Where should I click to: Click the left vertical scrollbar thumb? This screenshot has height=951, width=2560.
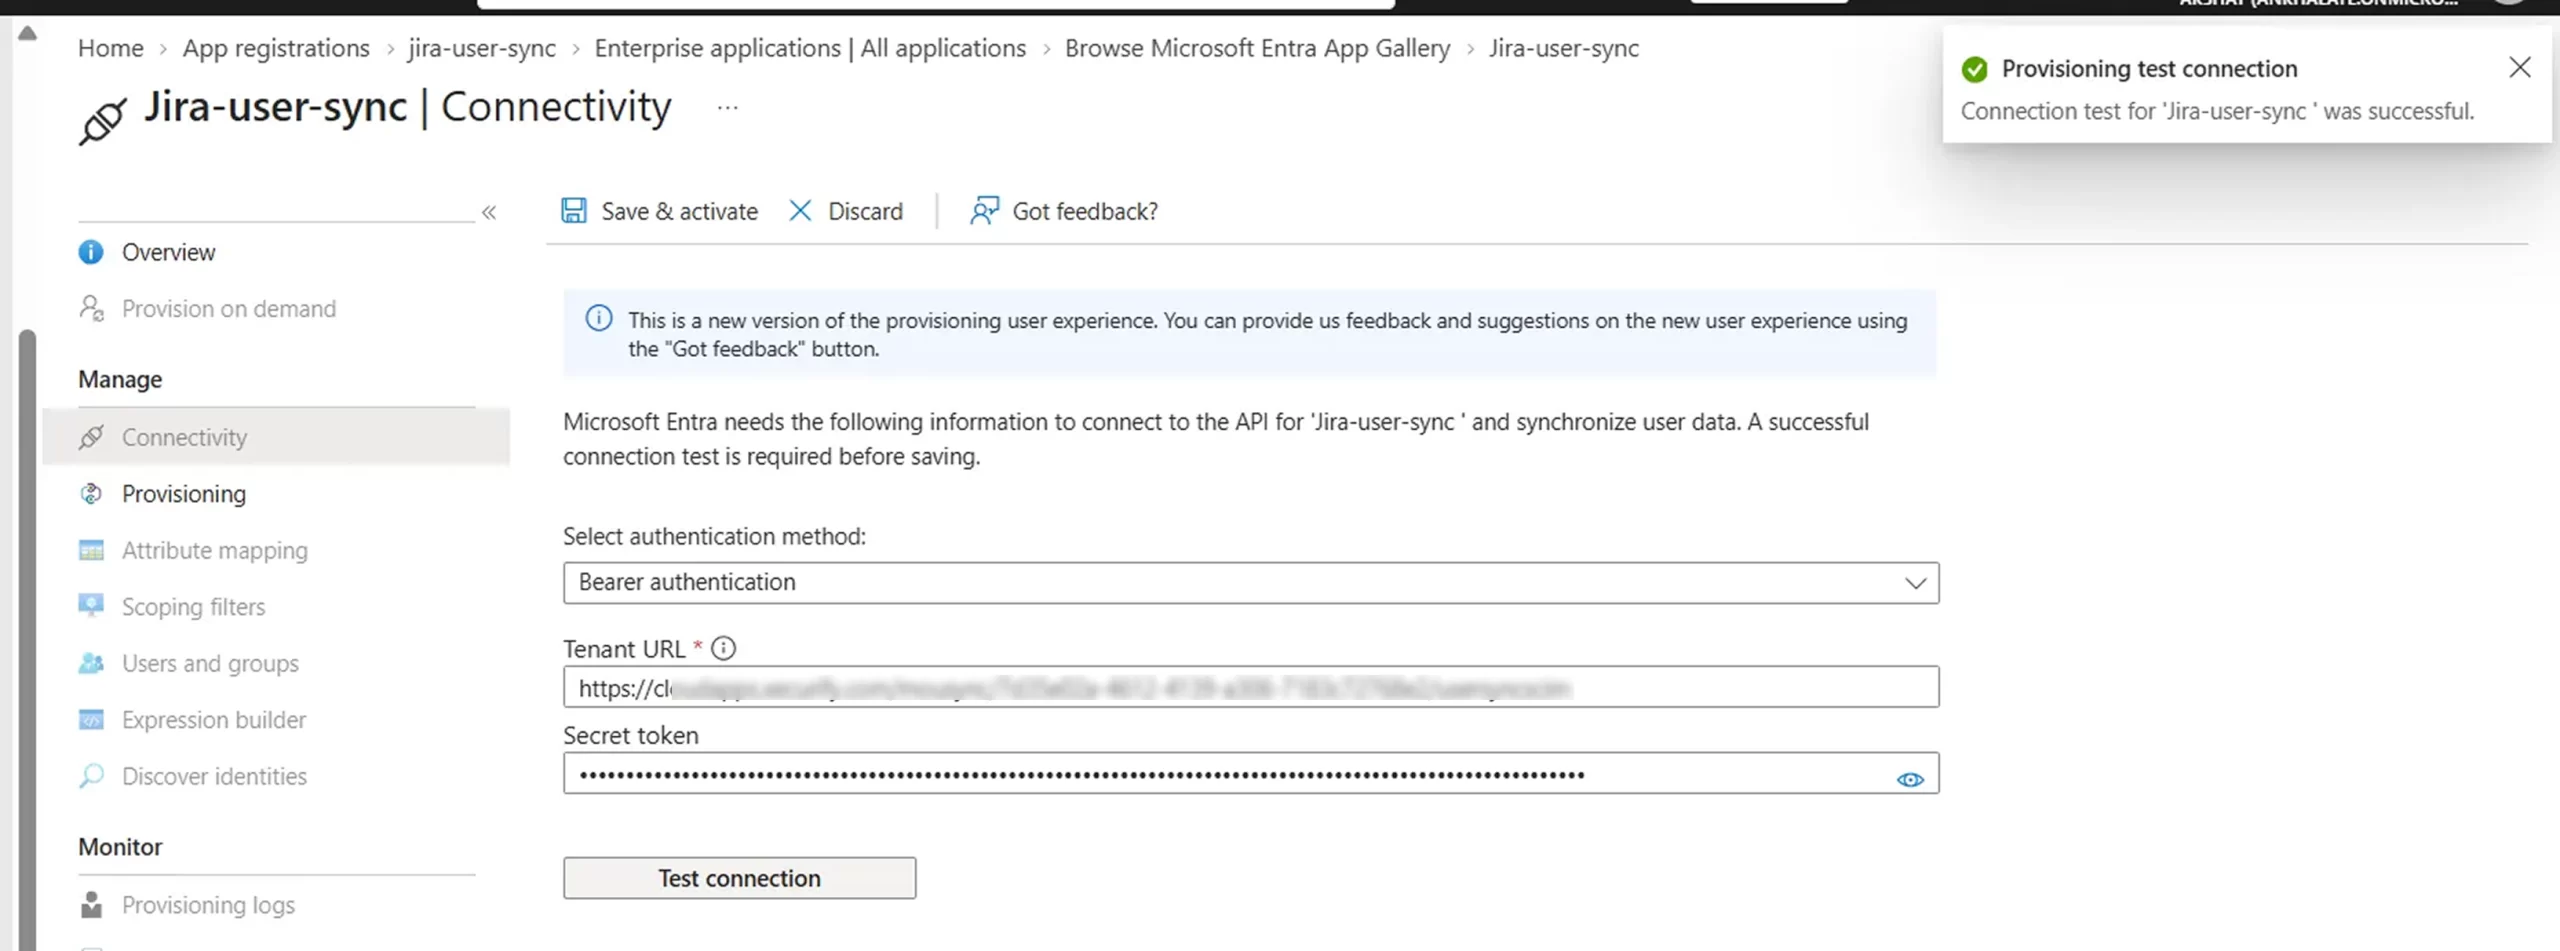(x=27, y=640)
